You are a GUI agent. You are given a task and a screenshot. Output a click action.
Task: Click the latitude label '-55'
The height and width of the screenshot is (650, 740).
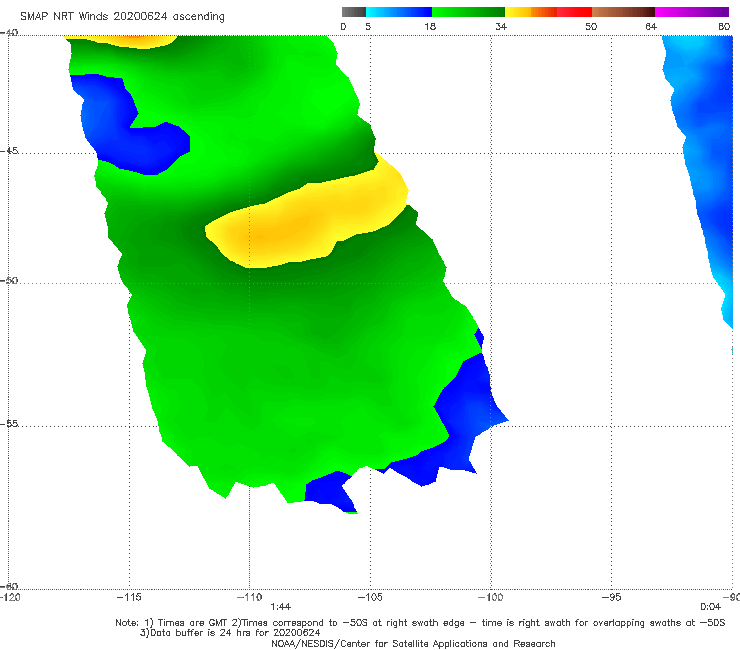[9, 423]
